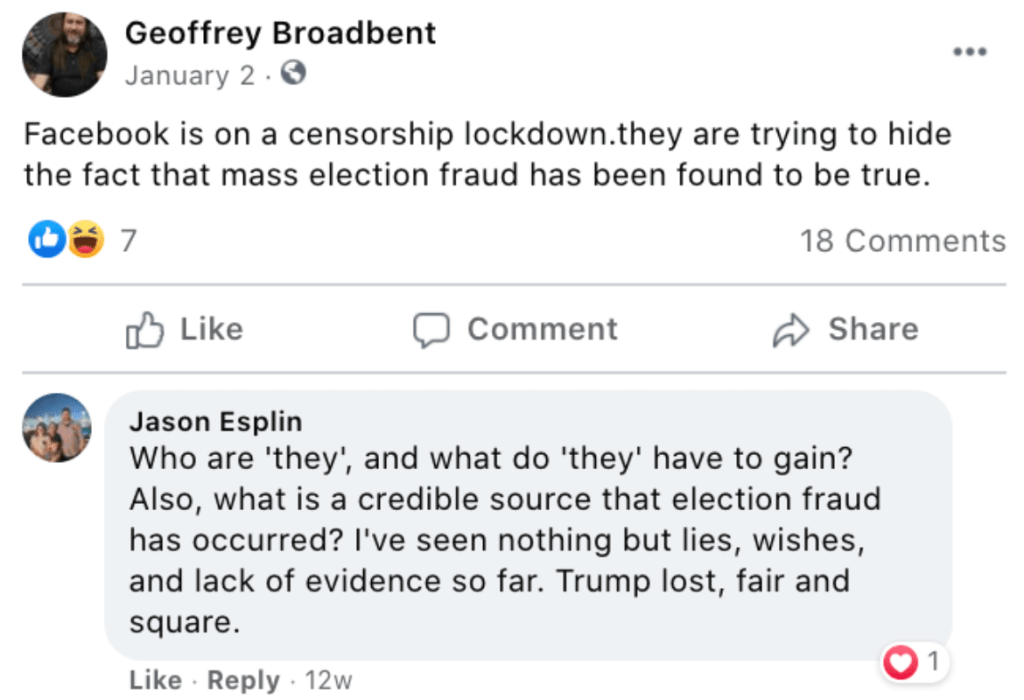Click the 12w comment timestamp
The width and height of the screenshot is (1024, 700).
(328, 681)
